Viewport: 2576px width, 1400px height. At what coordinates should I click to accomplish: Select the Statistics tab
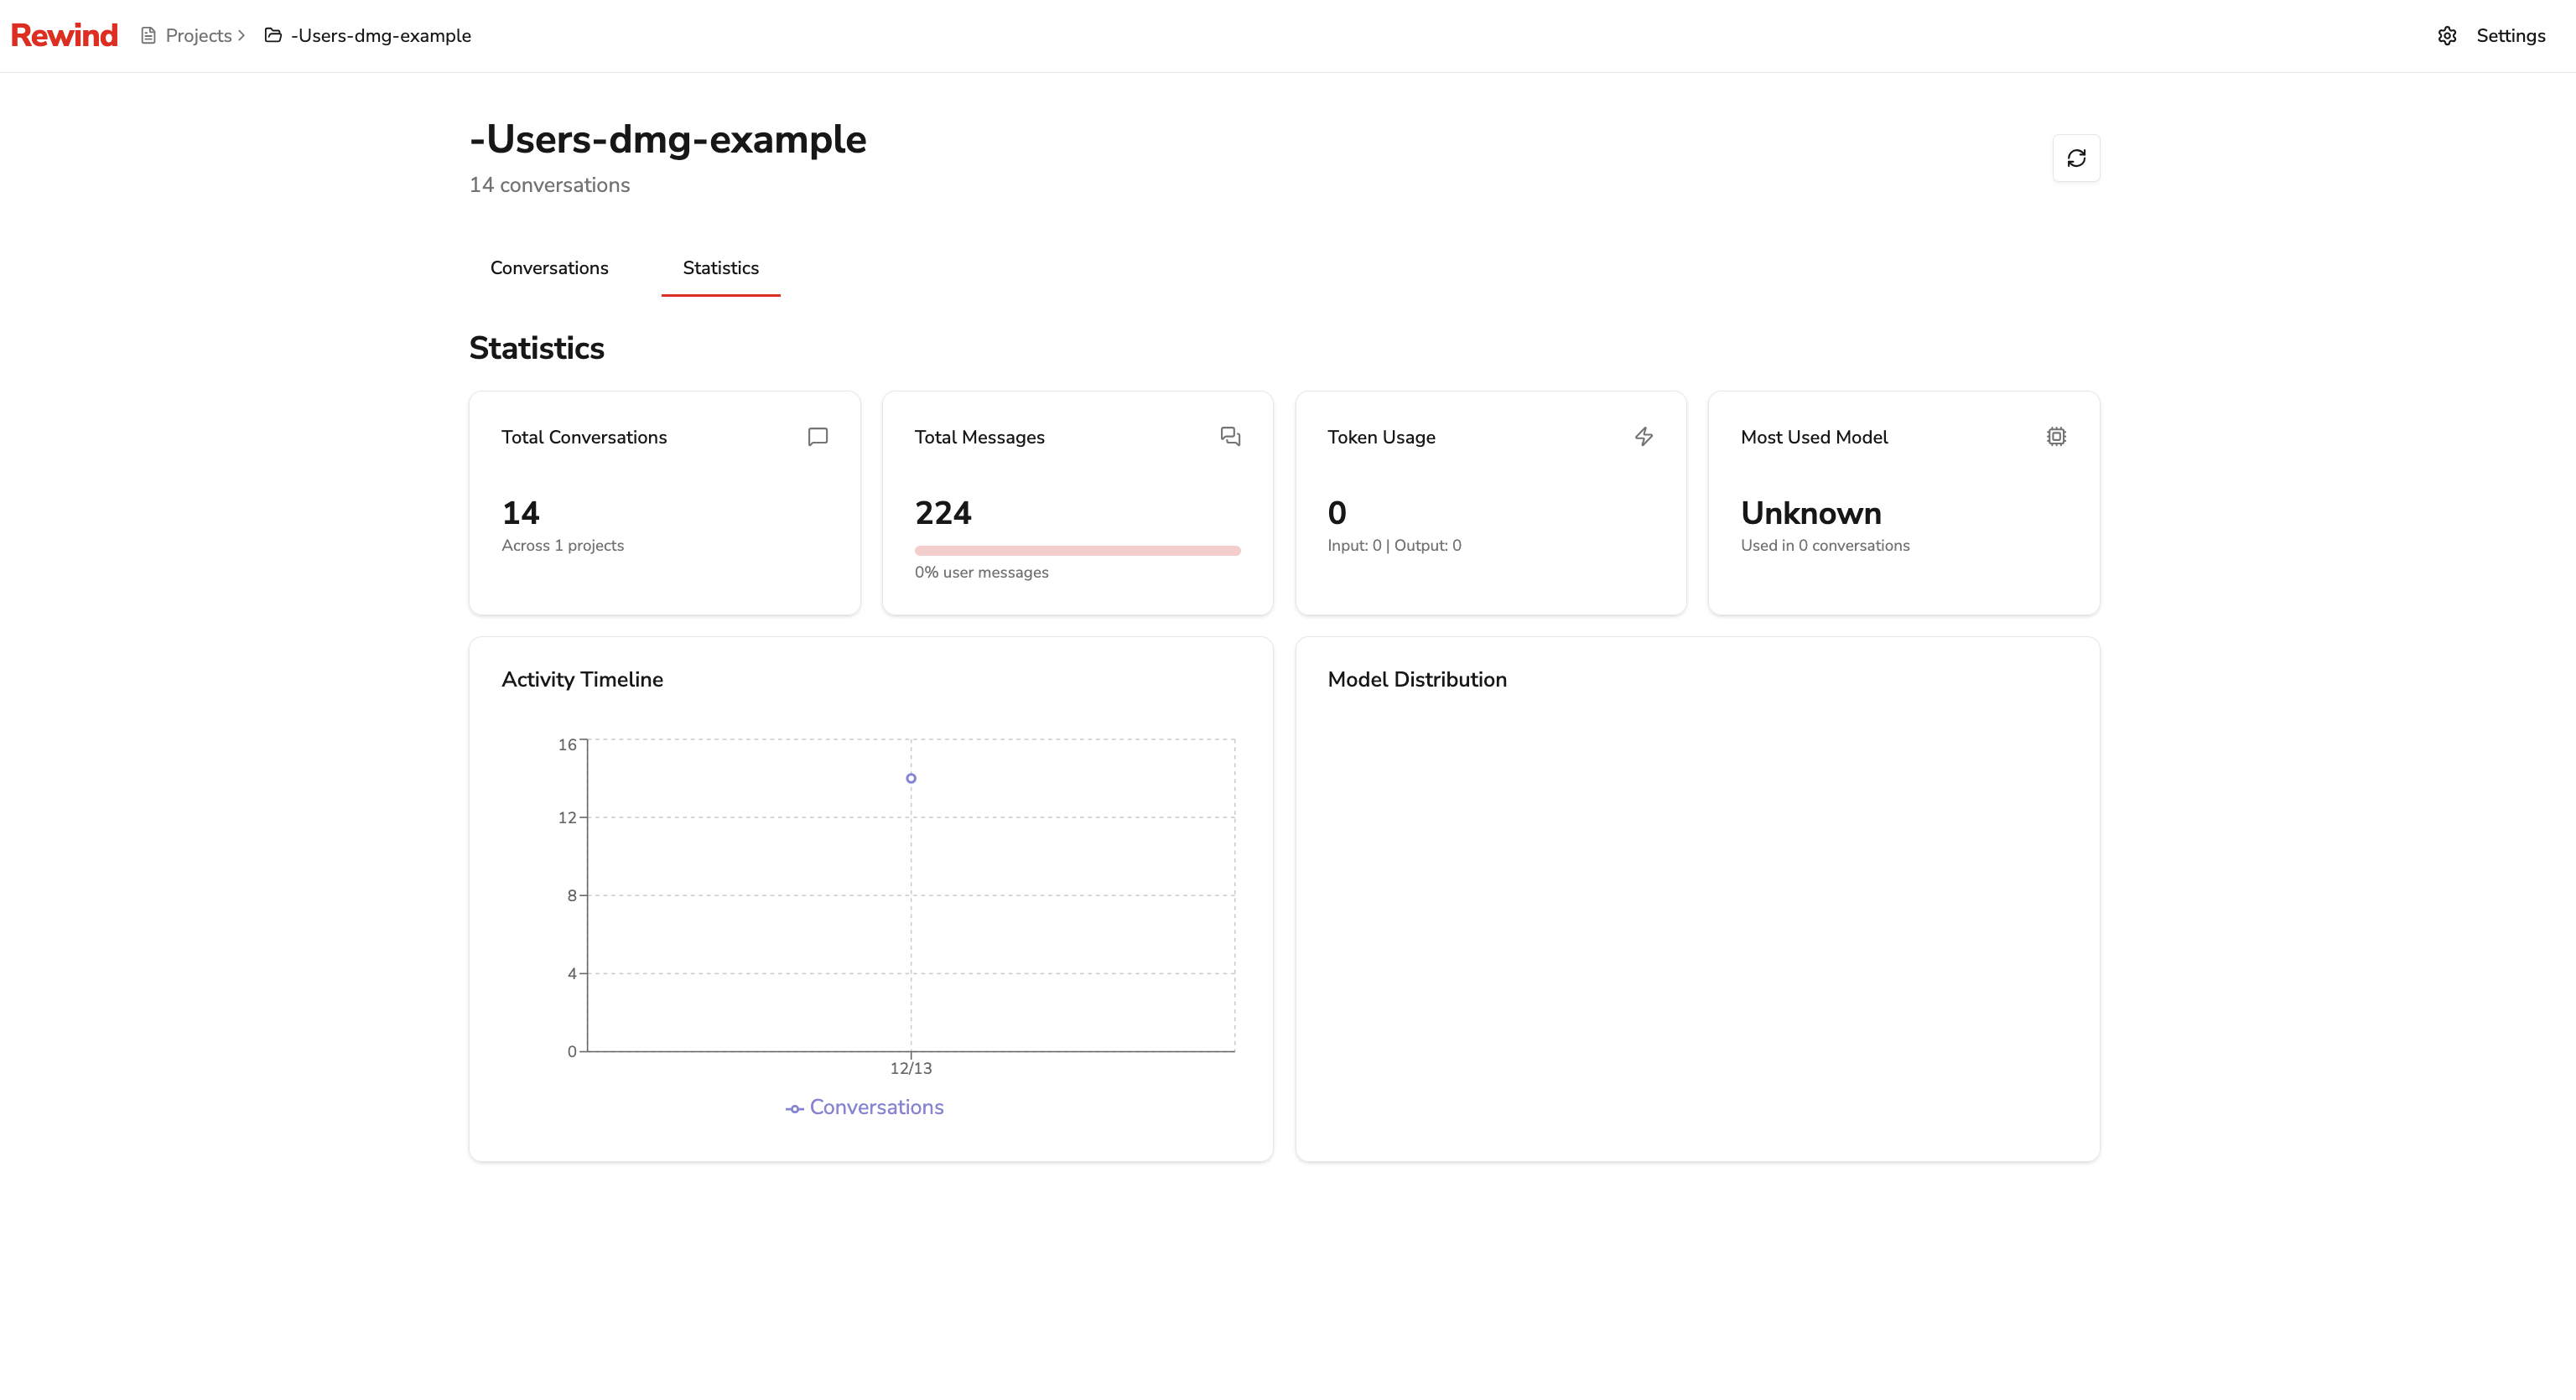720,268
